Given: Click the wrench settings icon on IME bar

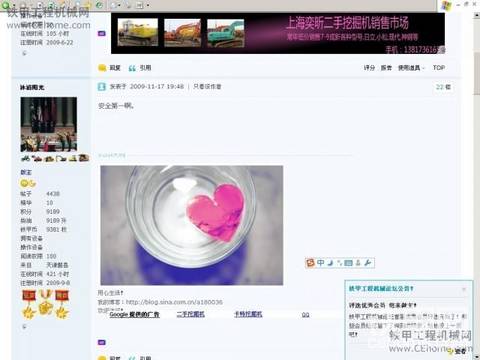Looking at the screenshot, I should 367,263.
